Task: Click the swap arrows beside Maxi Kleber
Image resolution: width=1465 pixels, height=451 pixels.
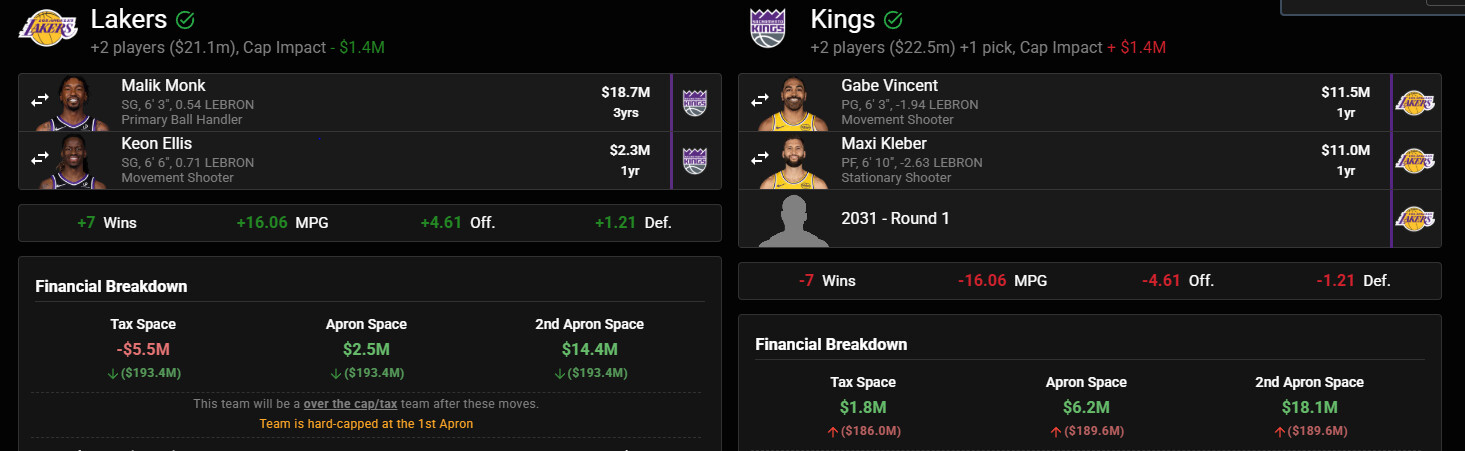Action: 760,158
